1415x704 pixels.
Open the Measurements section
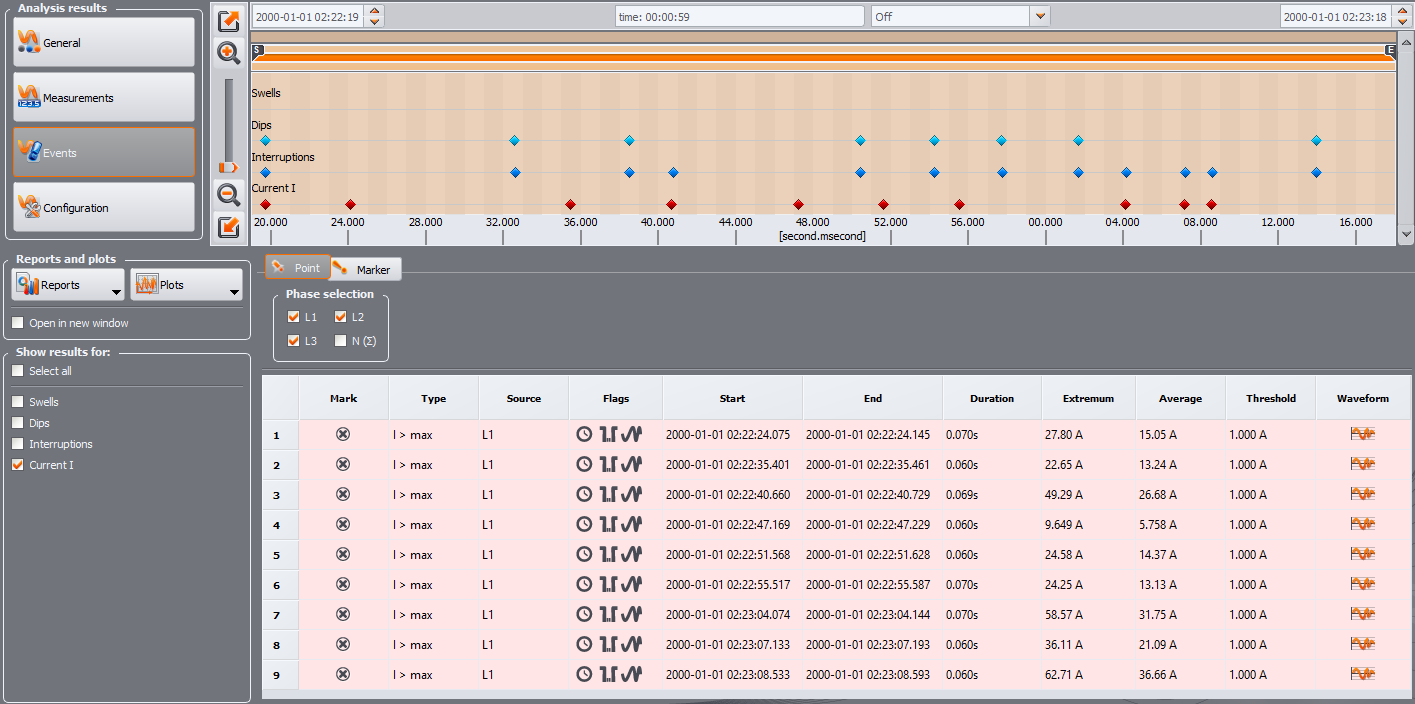(104, 98)
